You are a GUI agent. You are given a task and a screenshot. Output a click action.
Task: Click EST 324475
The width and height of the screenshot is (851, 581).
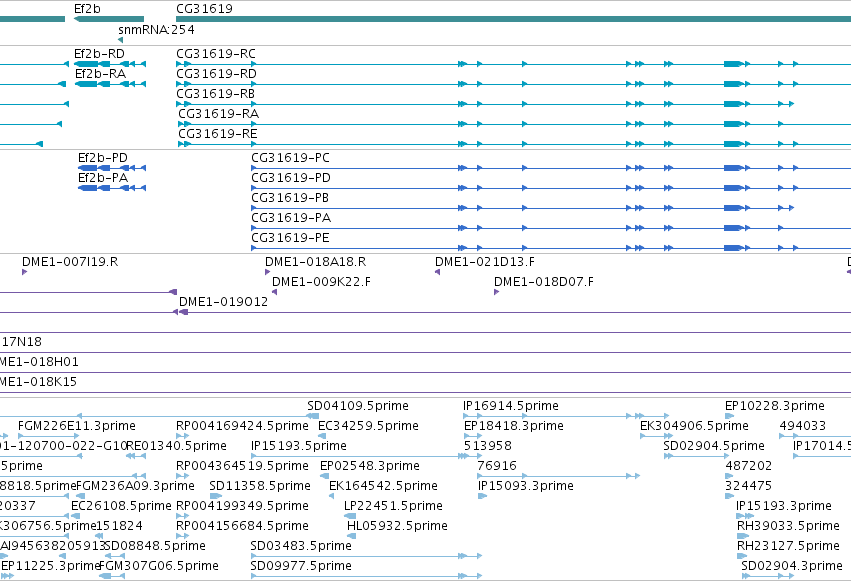(748, 487)
